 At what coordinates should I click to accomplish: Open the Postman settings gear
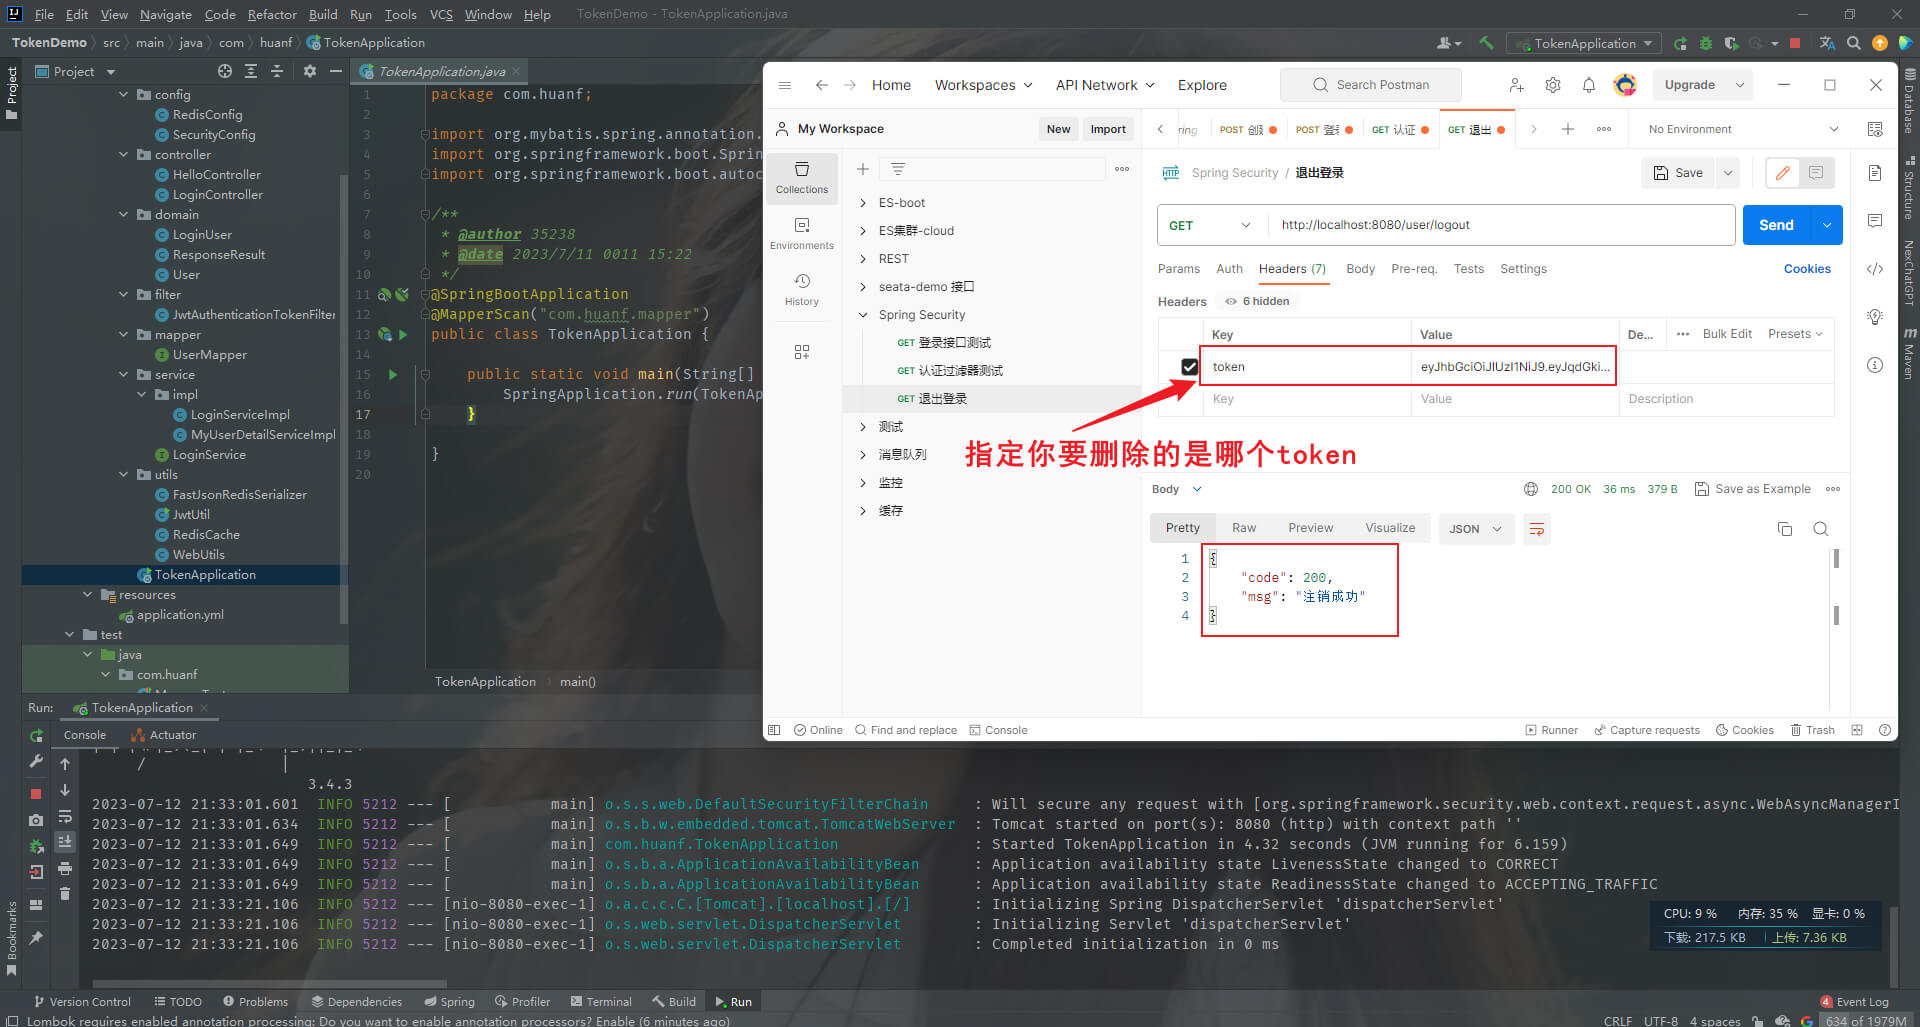[x=1553, y=85]
